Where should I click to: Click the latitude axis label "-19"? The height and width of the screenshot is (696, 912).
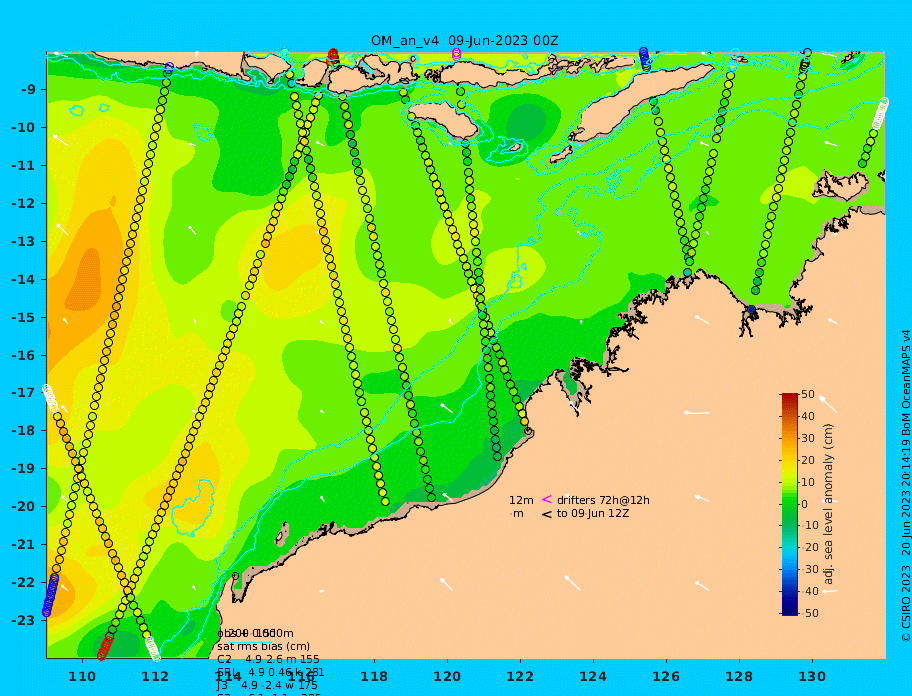click(x=23, y=469)
